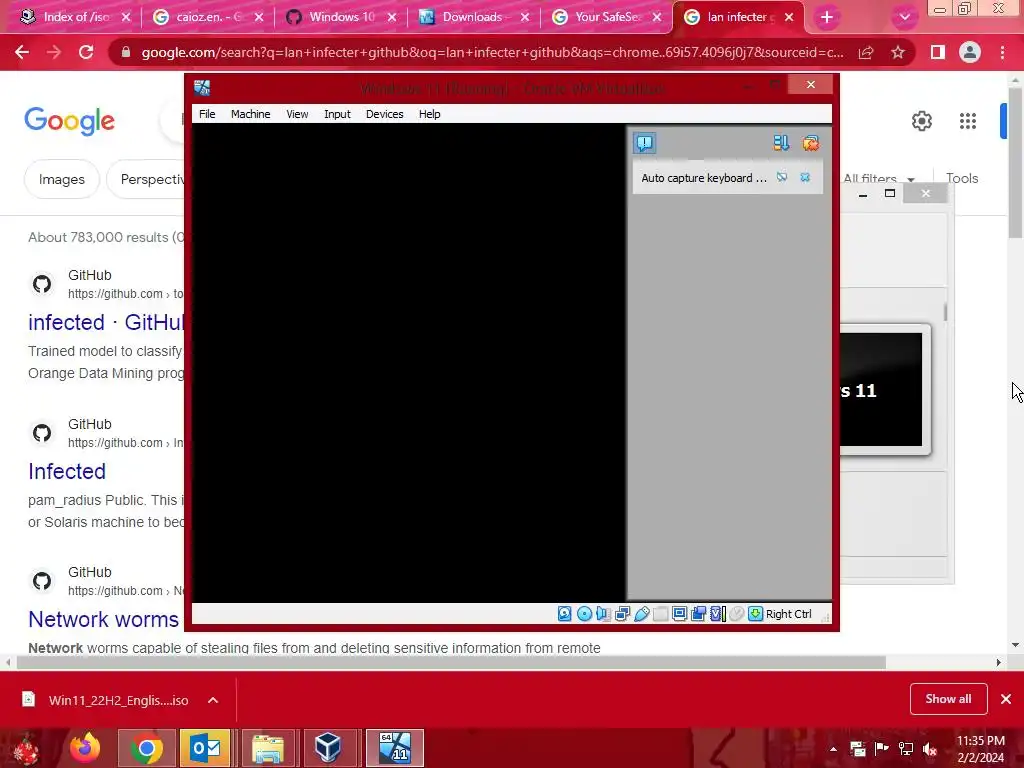Open File Explorer from the taskbar
Viewport: 1024px width, 768px height.
coord(268,748)
